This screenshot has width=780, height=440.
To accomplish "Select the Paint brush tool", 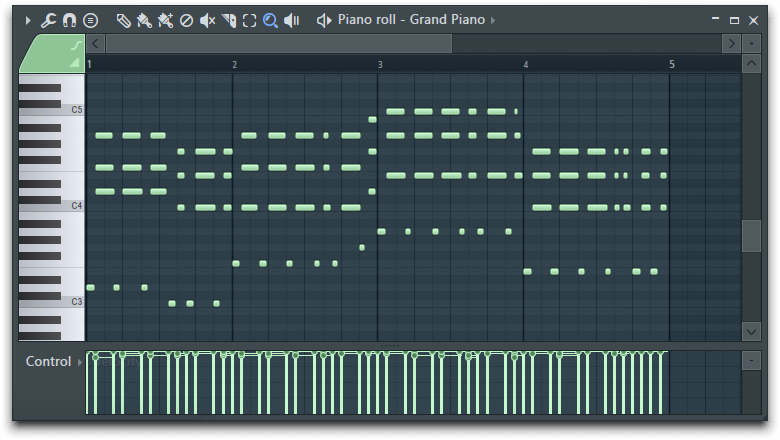I will click(144, 20).
